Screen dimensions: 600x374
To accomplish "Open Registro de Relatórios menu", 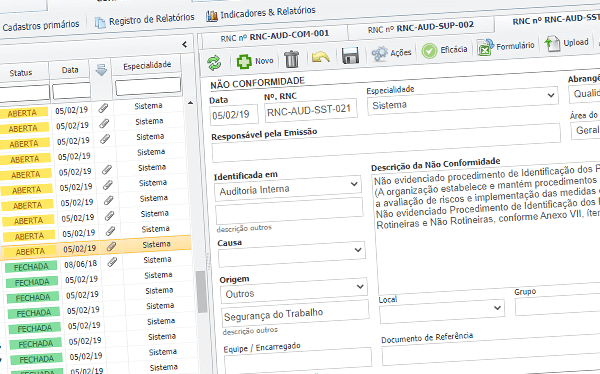I will point(145,20).
